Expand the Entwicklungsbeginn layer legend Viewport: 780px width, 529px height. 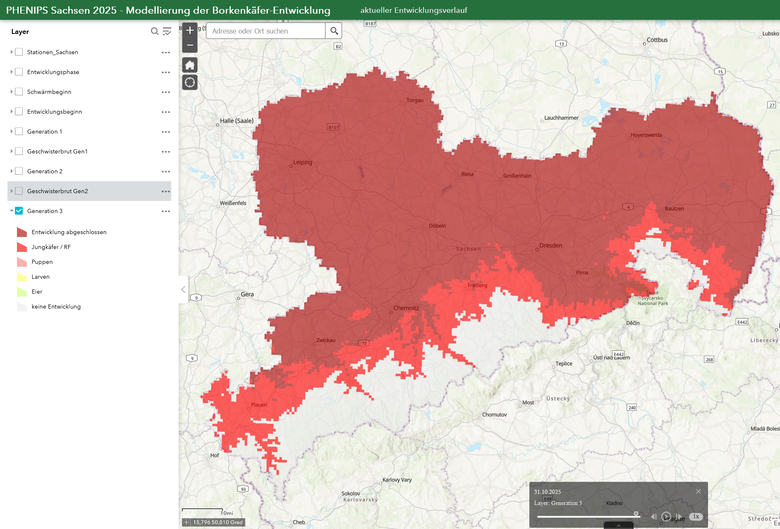pos(11,111)
